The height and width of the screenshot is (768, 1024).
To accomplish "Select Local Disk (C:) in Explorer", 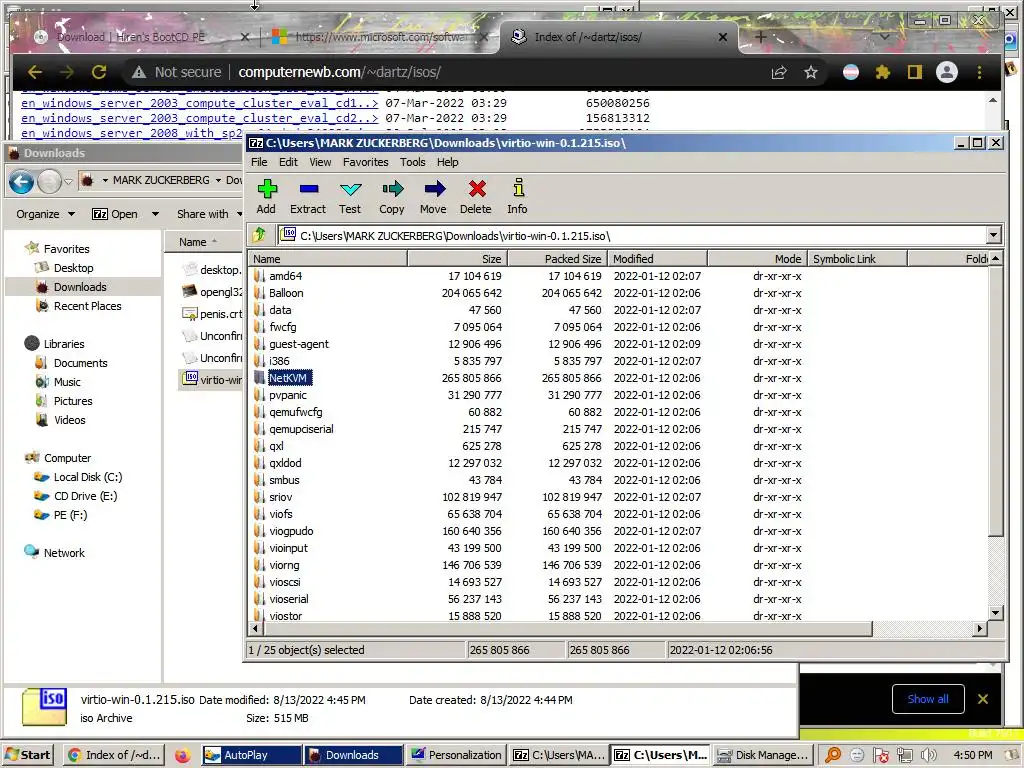I will tap(88, 477).
